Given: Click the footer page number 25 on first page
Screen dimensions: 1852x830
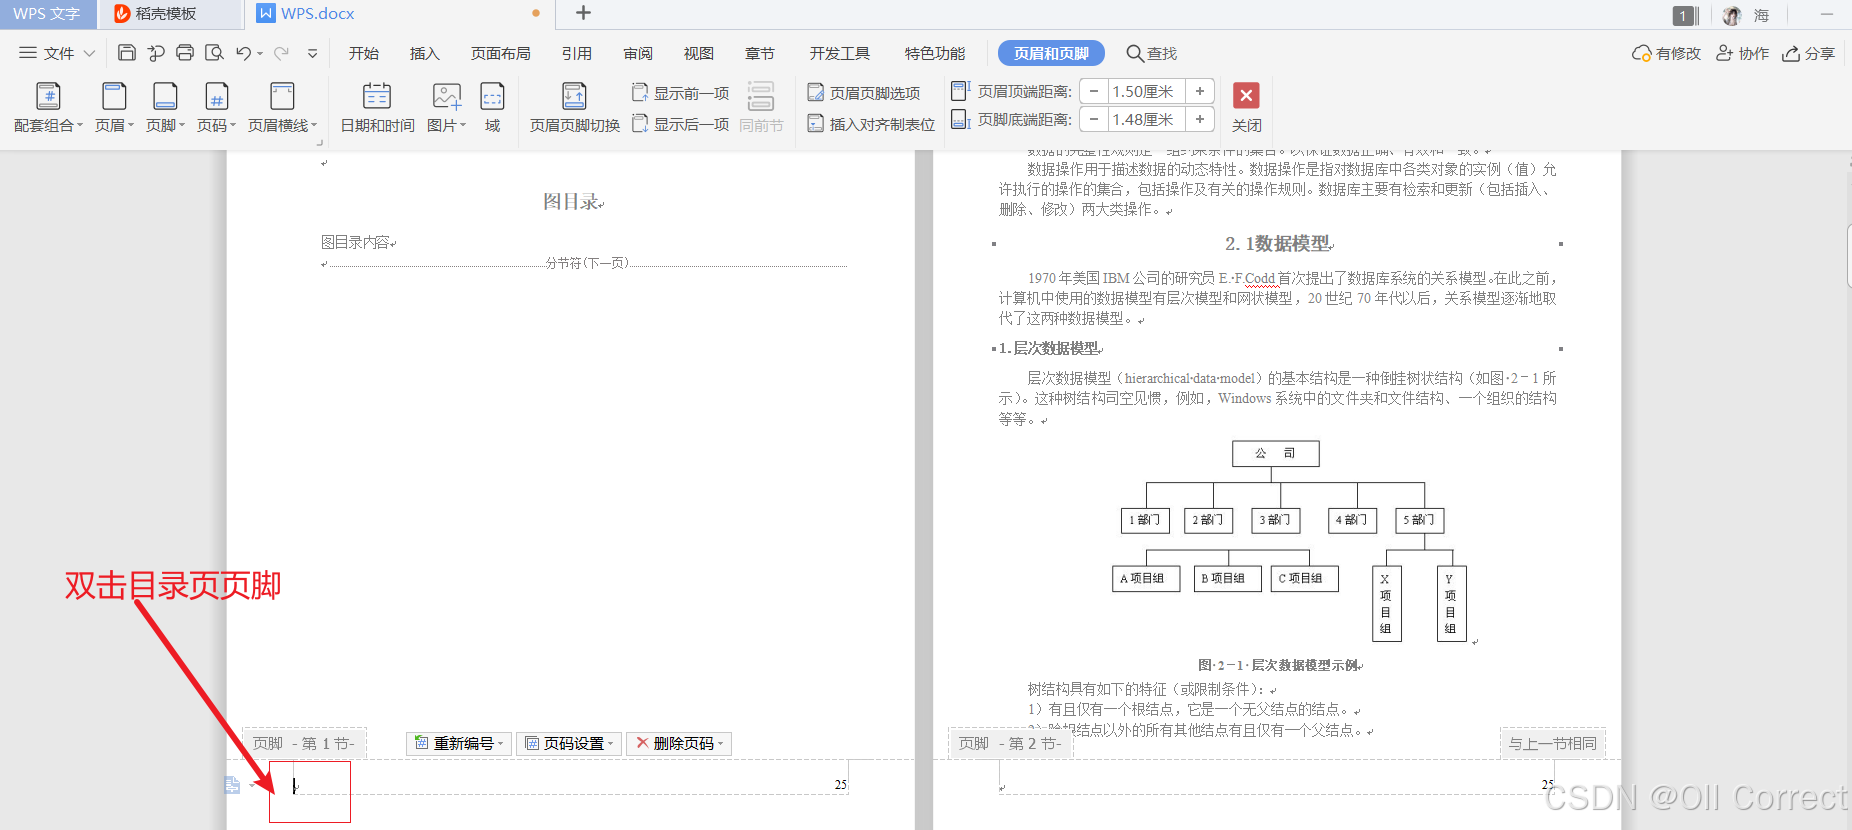Looking at the screenshot, I should 841,785.
